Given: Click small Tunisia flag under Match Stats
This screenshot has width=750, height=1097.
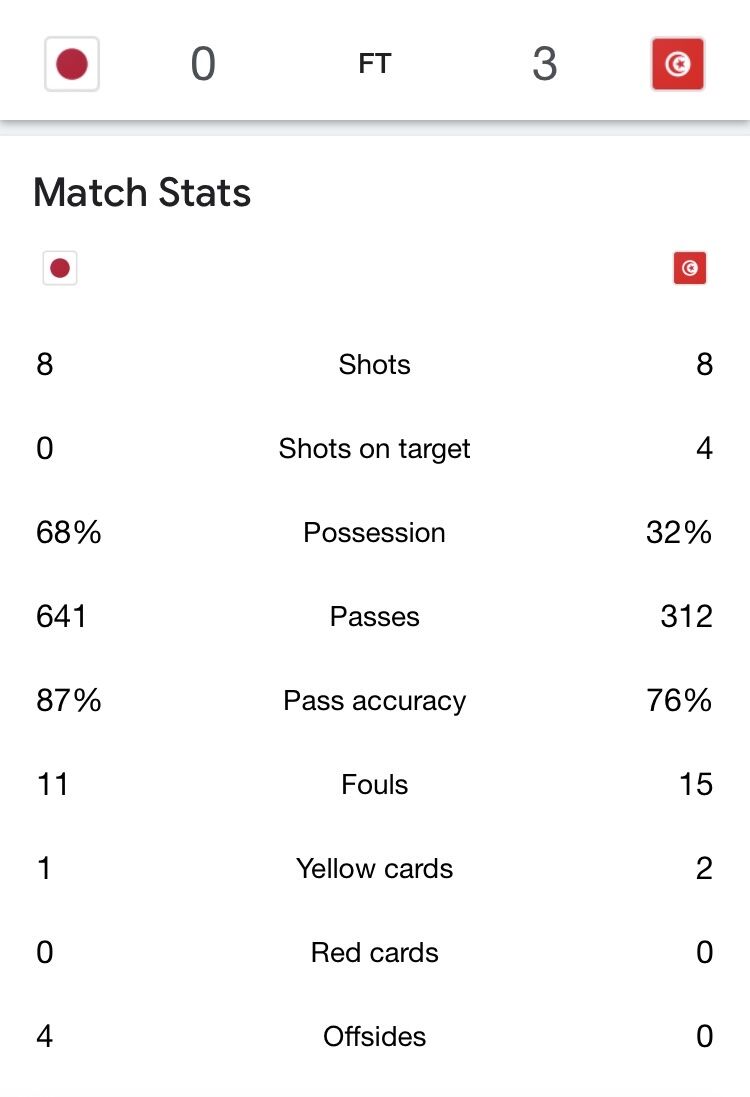Looking at the screenshot, I should pos(690,268).
